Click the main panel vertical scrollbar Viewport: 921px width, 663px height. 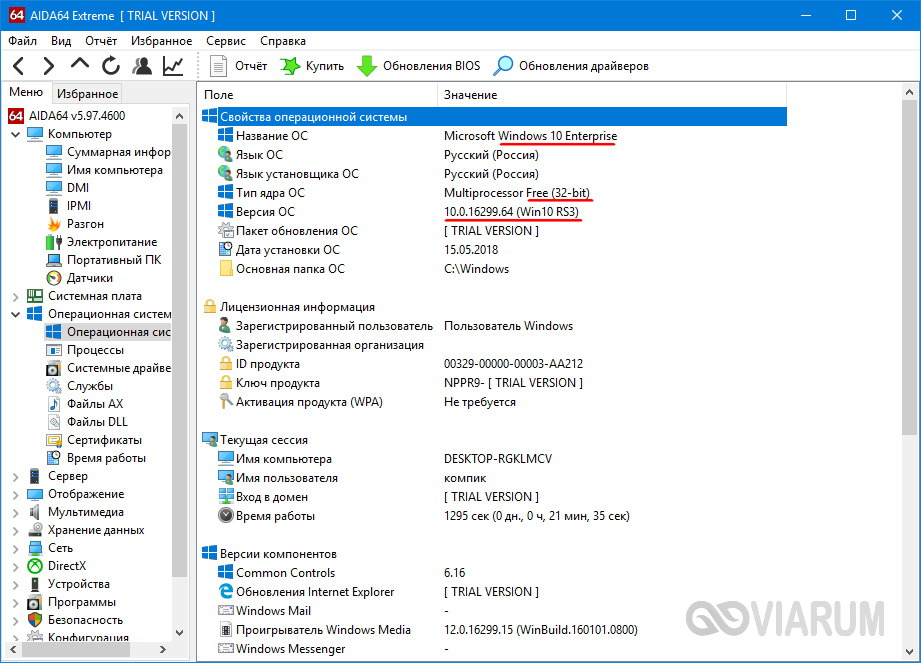[x=909, y=267]
